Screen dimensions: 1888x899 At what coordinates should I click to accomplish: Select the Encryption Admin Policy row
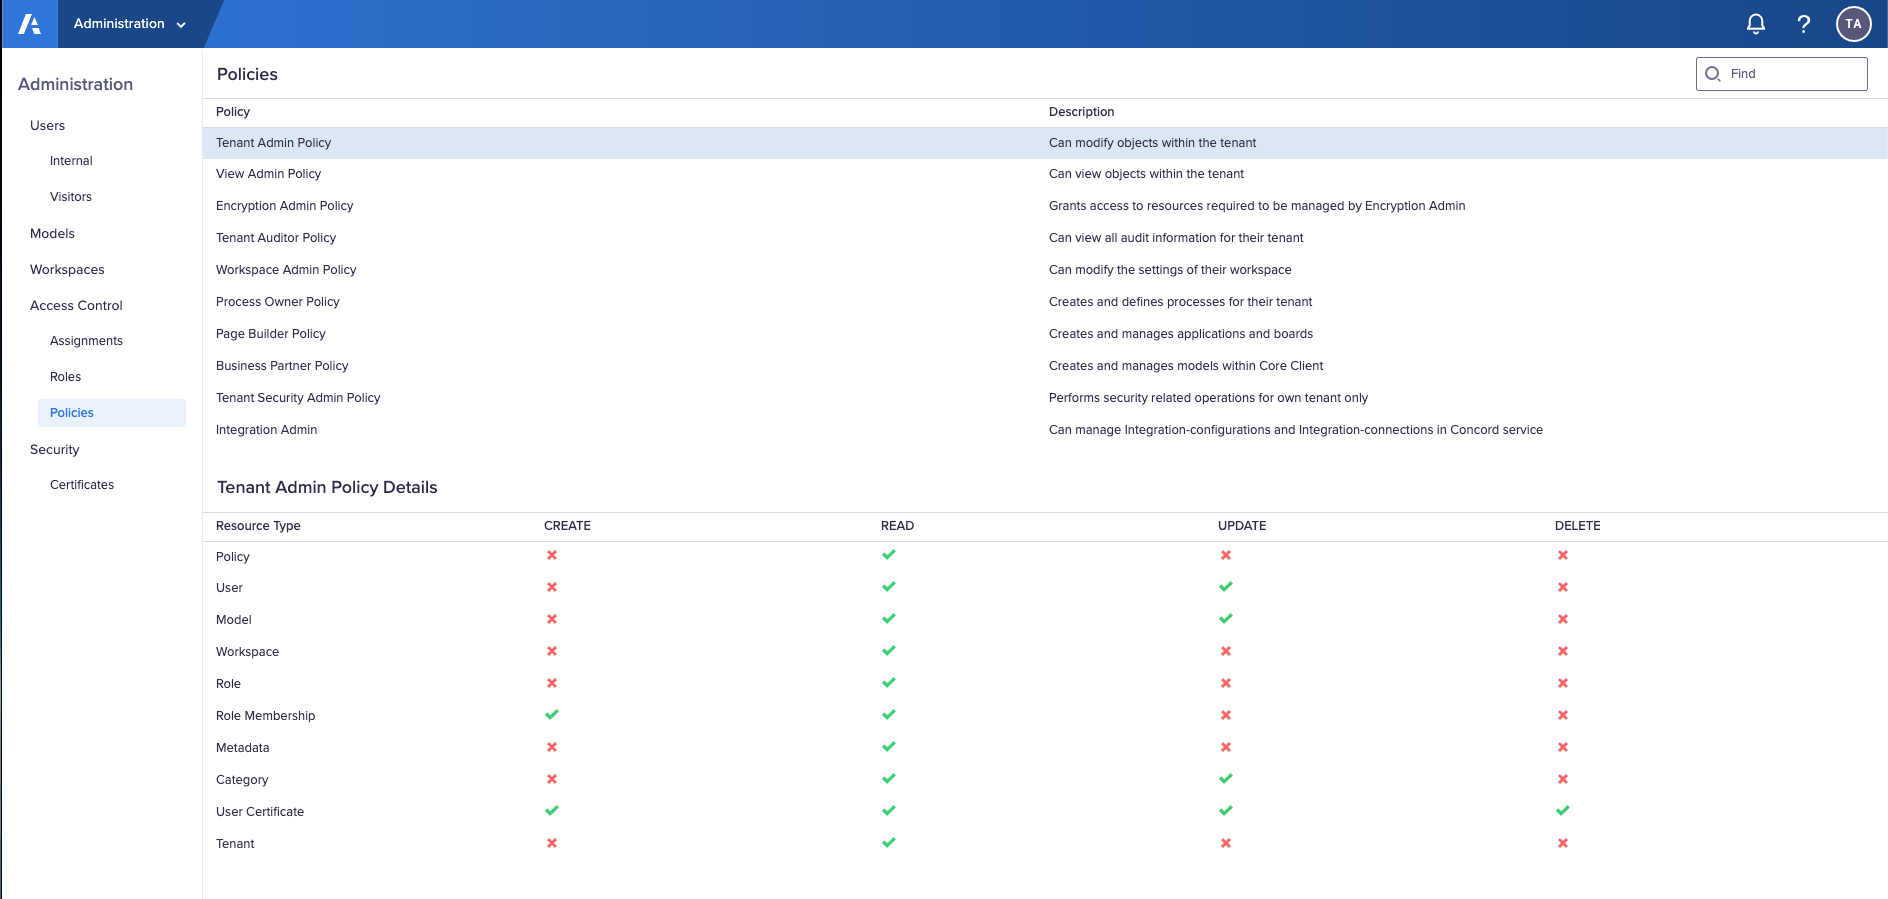285,206
